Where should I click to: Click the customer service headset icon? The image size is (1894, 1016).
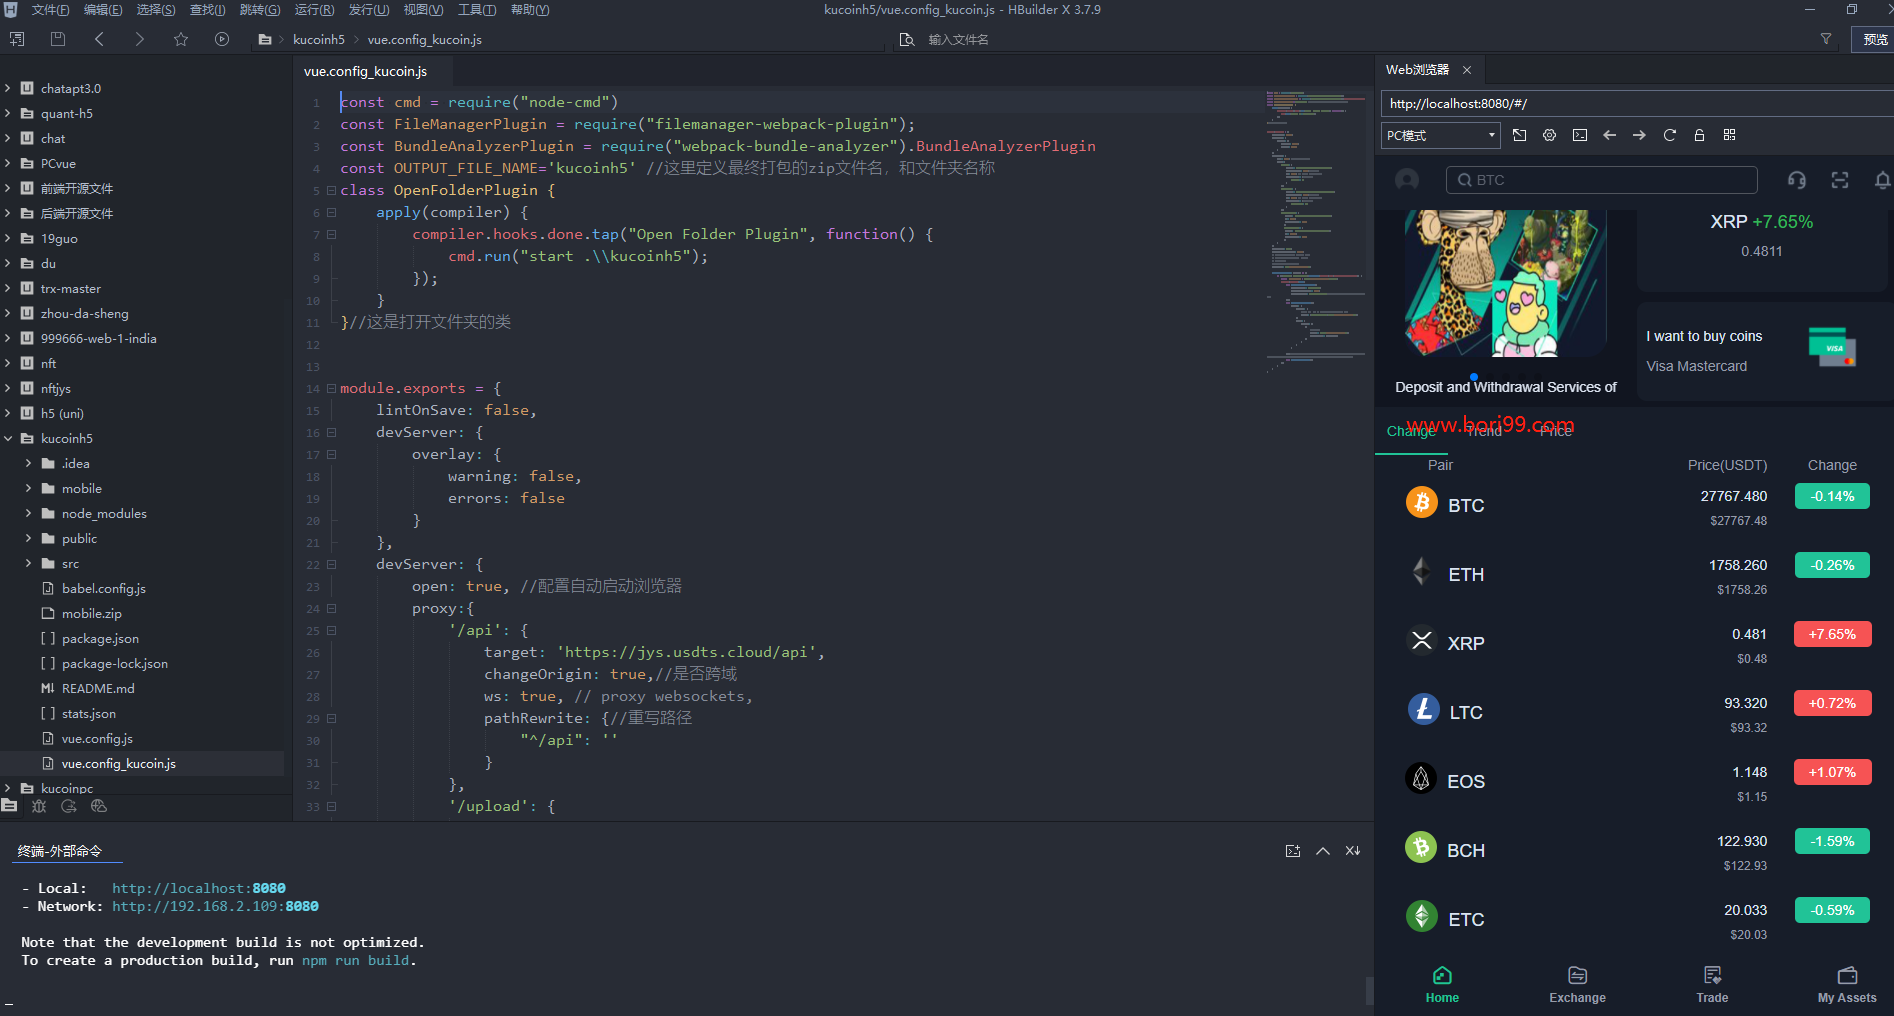click(1797, 180)
